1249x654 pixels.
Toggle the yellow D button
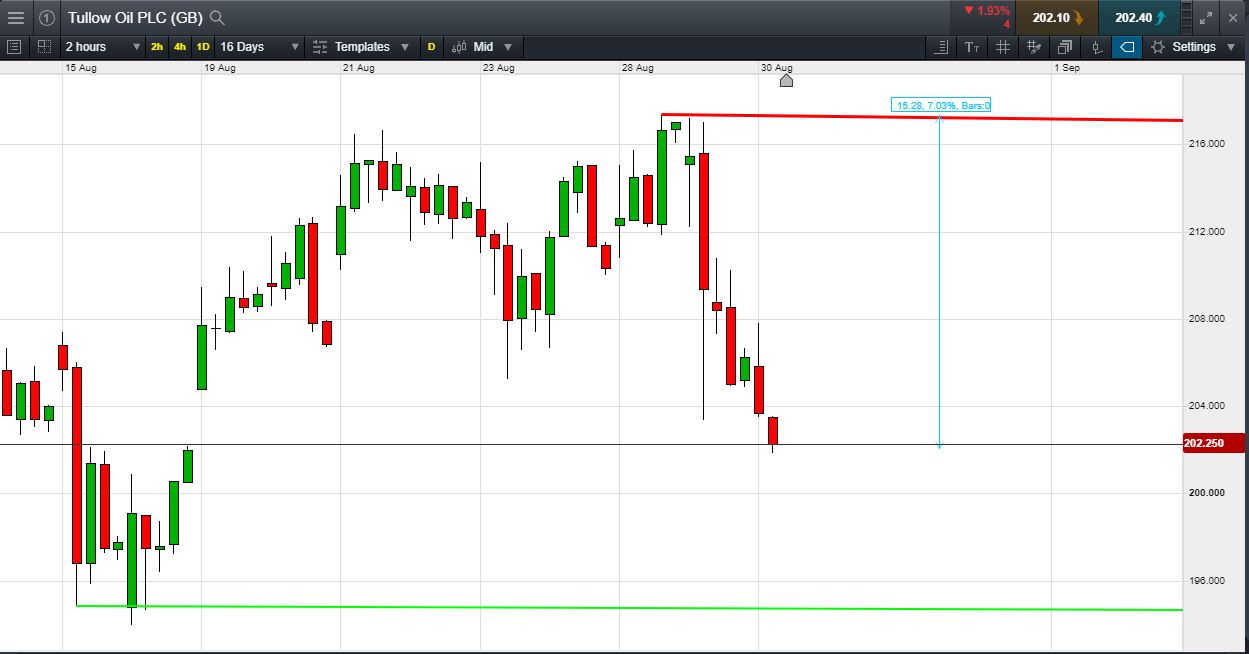pos(431,47)
